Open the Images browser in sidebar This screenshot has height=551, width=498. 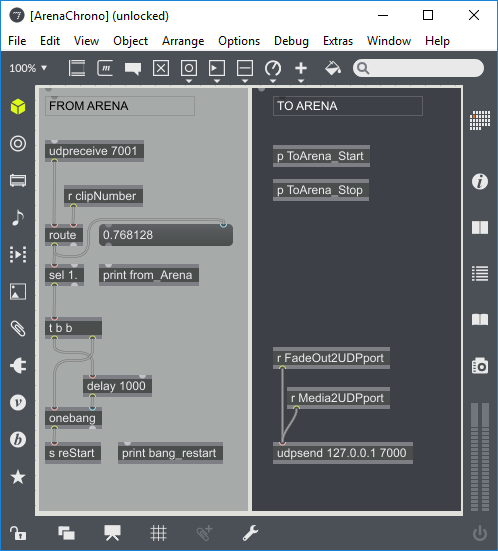[x=18, y=292]
